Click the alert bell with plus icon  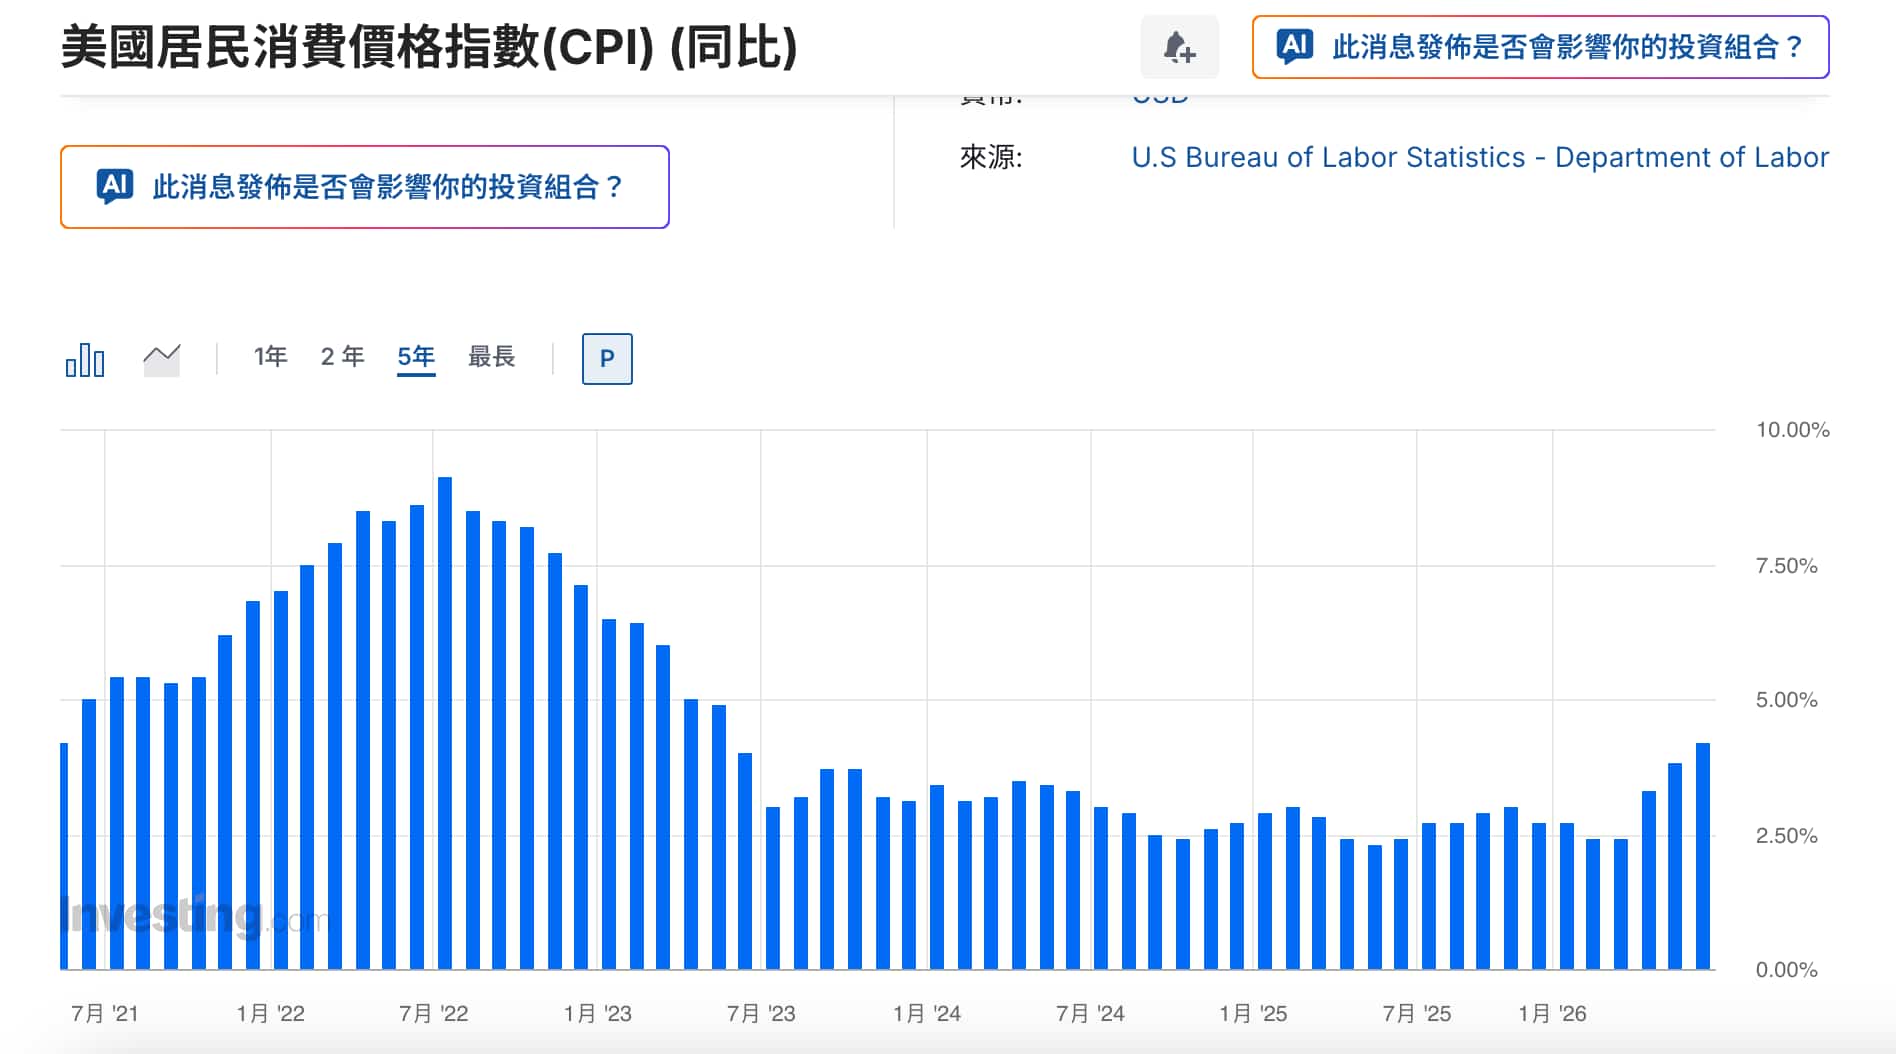[1179, 47]
